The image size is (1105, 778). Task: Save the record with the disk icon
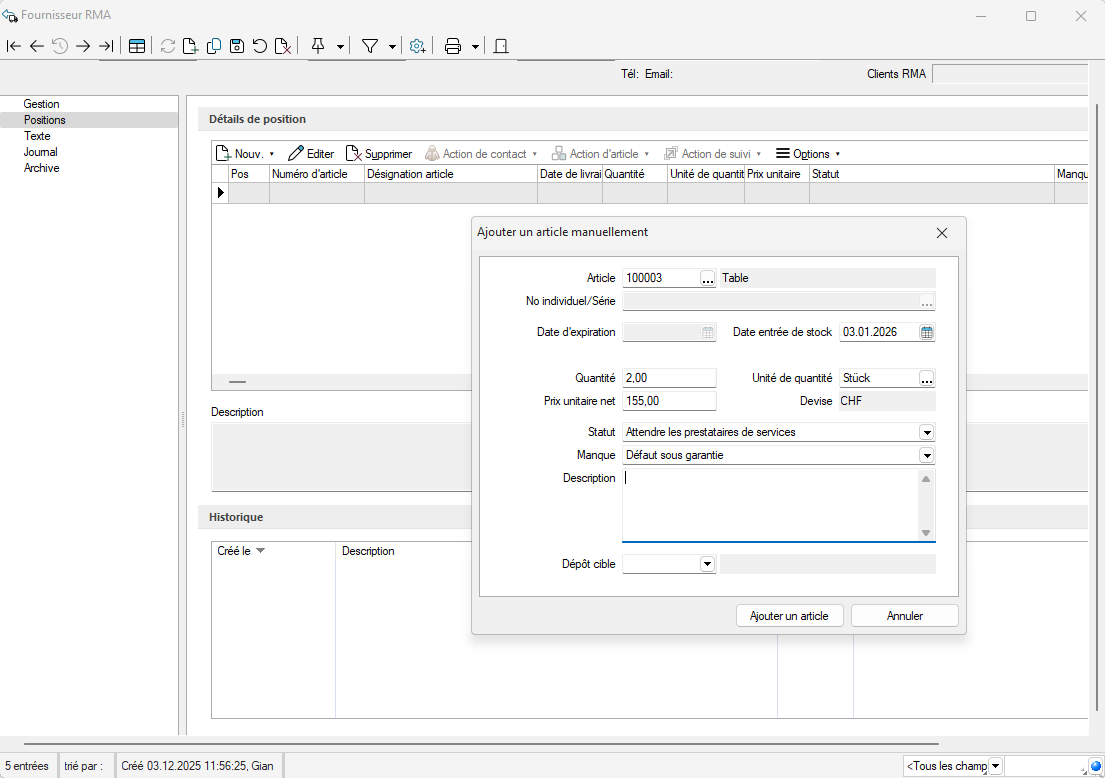tap(237, 46)
